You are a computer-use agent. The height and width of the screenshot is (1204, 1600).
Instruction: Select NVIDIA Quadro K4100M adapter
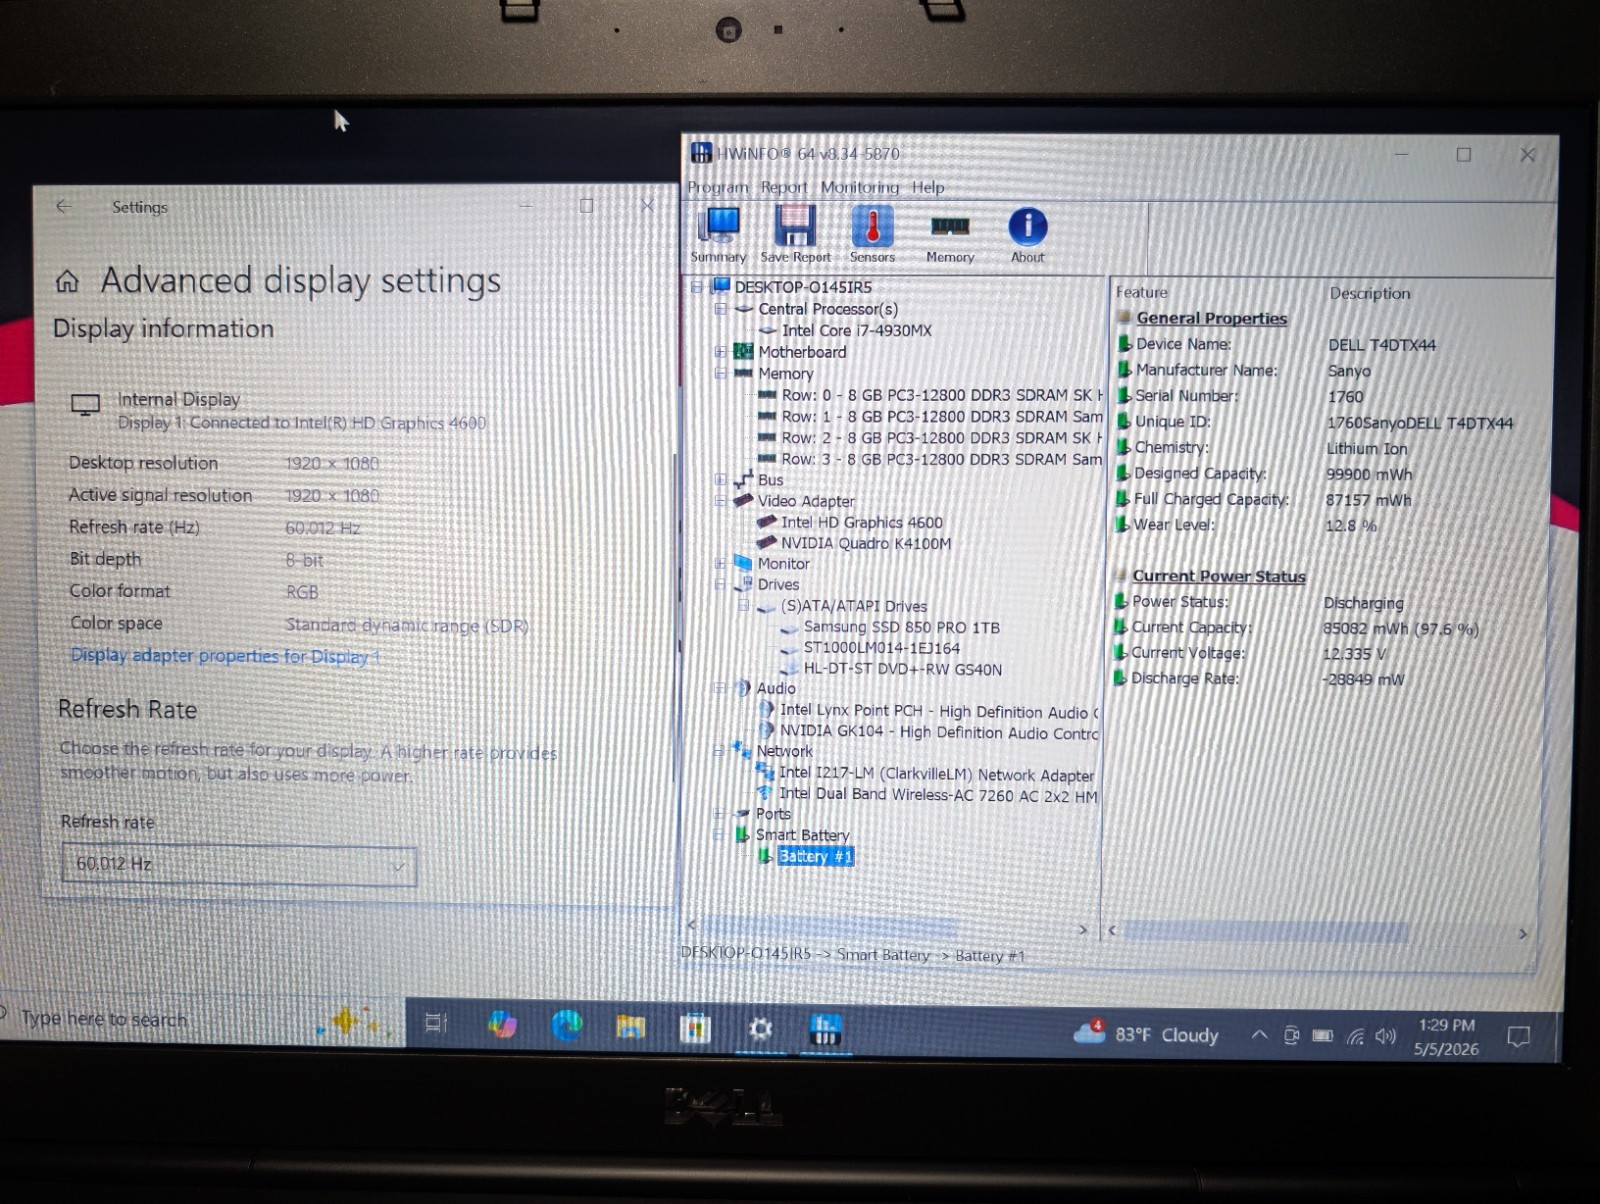pos(866,543)
